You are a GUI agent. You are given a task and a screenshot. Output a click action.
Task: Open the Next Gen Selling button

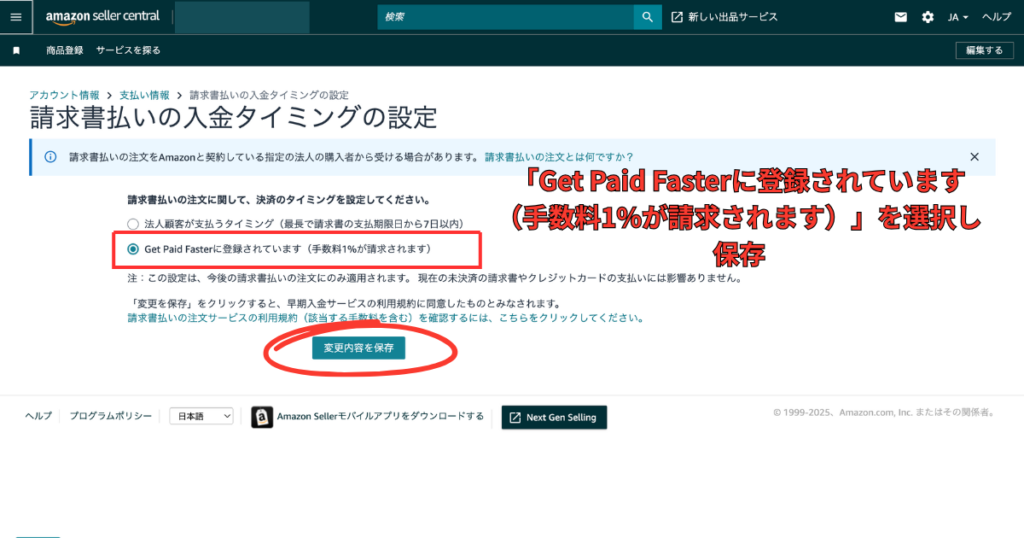(x=554, y=417)
